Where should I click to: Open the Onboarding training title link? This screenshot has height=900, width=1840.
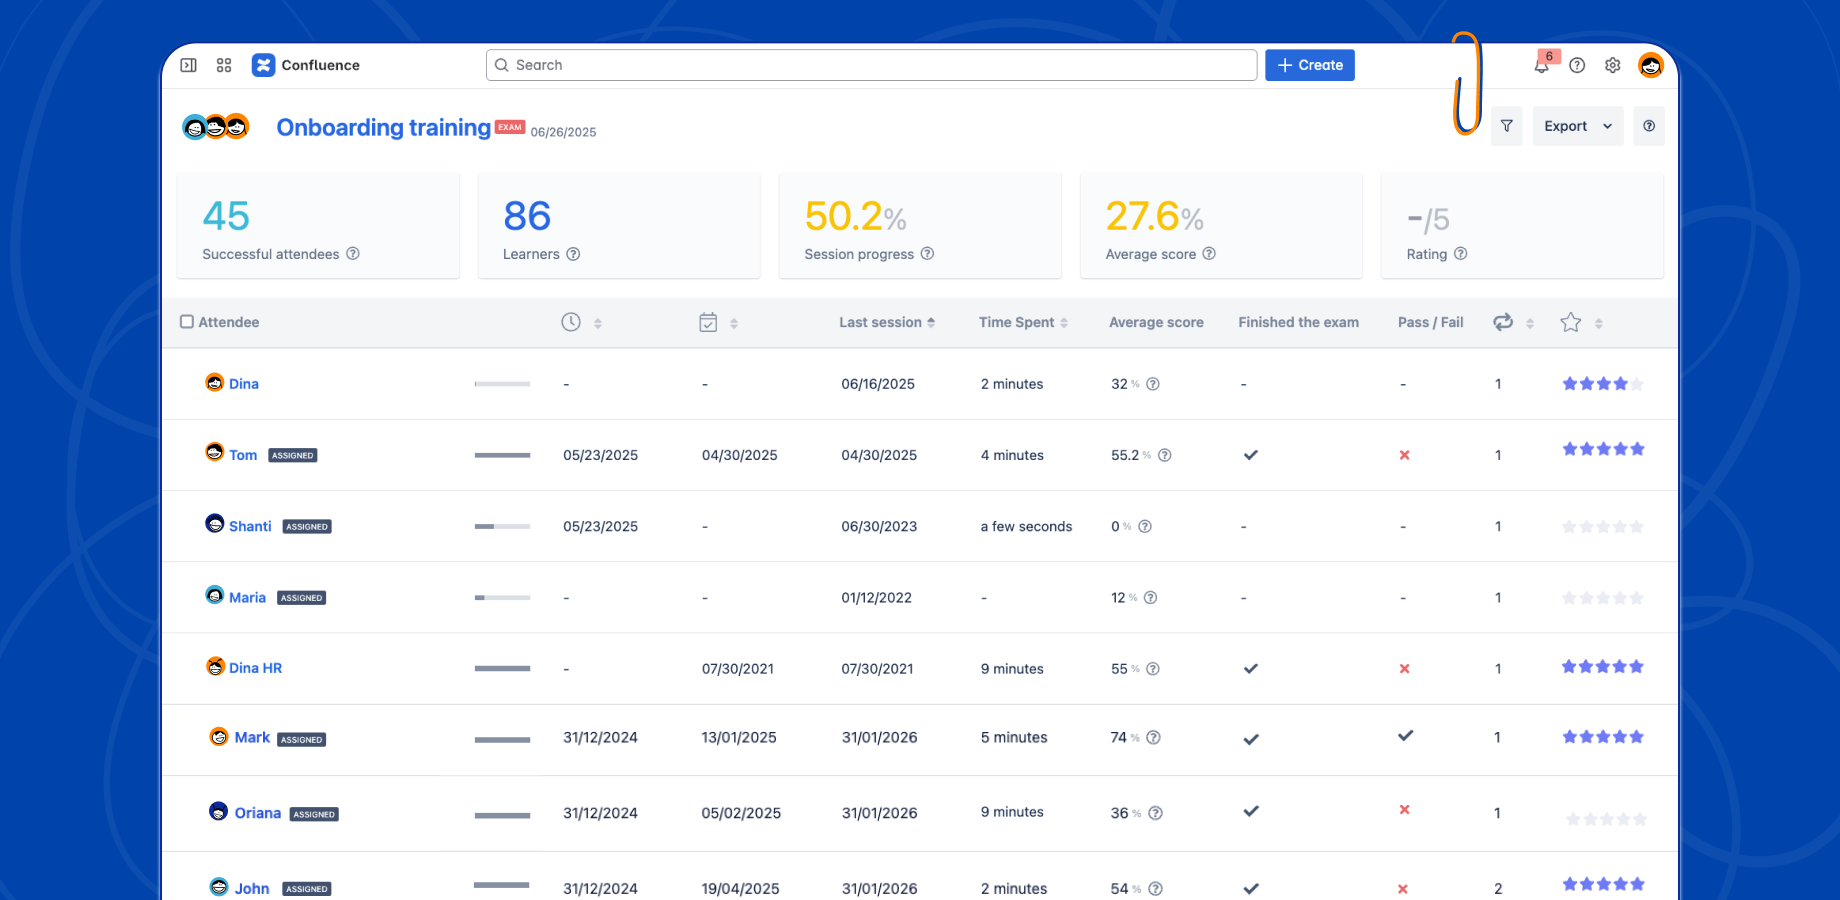tap(383, 128)
